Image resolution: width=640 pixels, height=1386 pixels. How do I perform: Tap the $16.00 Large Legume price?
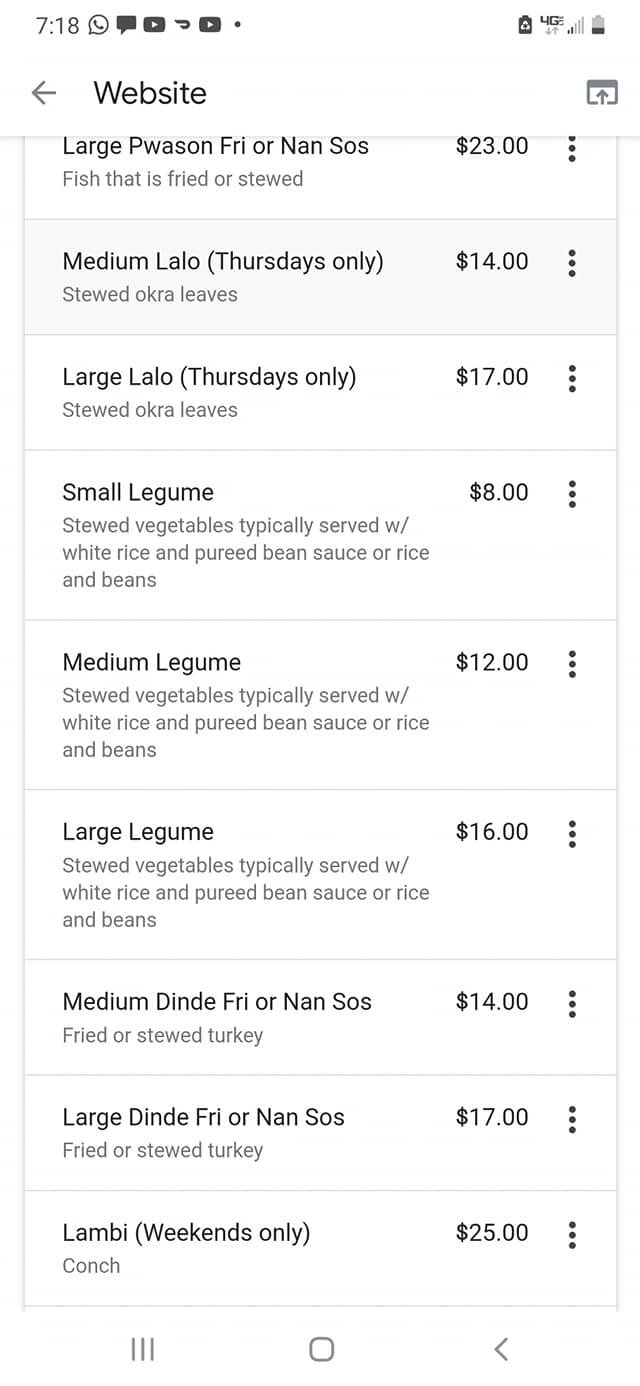click(492, 832)
